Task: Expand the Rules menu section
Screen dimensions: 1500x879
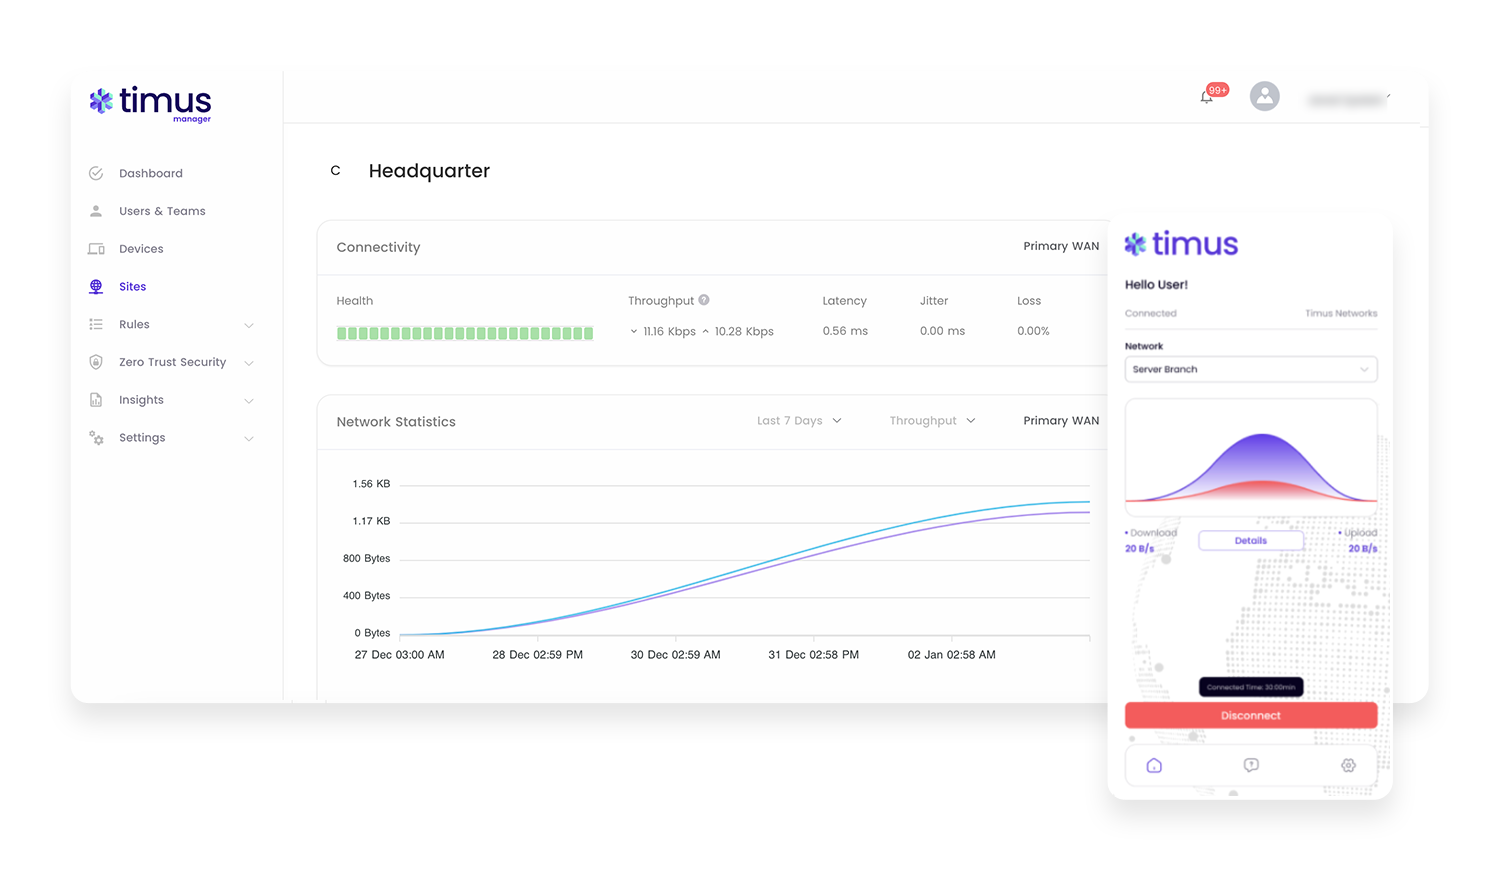Action: pyautogui.click(x=248, y=324)
